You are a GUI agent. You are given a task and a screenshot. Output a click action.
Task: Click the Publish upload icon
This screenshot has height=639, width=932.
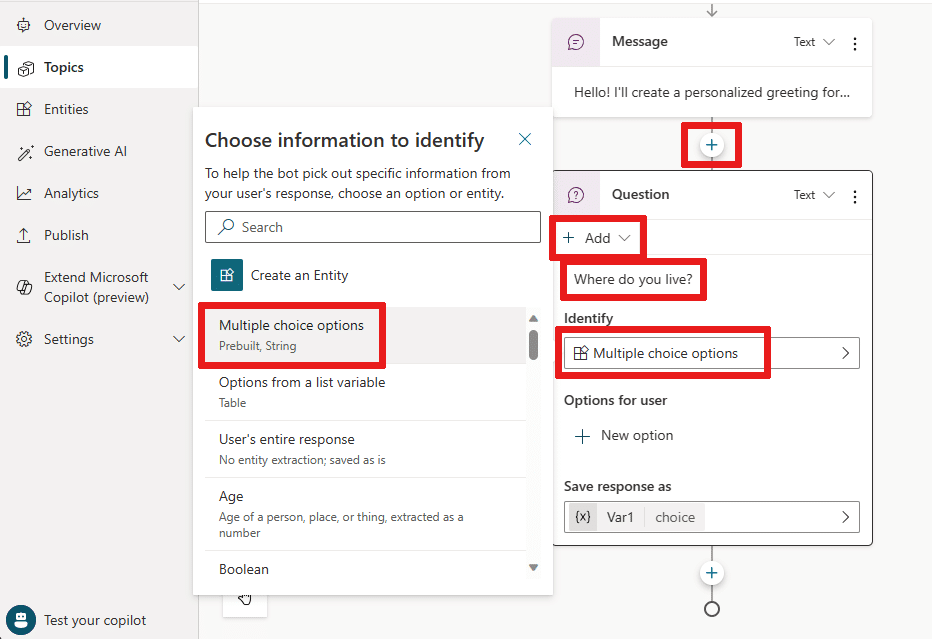point(24,235)
